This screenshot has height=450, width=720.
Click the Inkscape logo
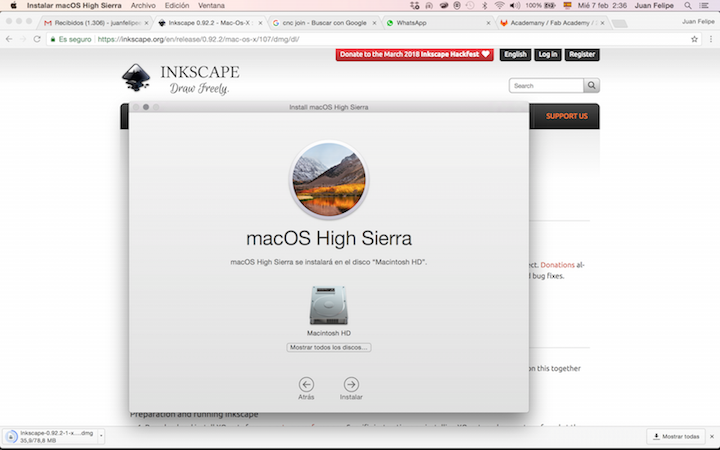pos(180,79)
